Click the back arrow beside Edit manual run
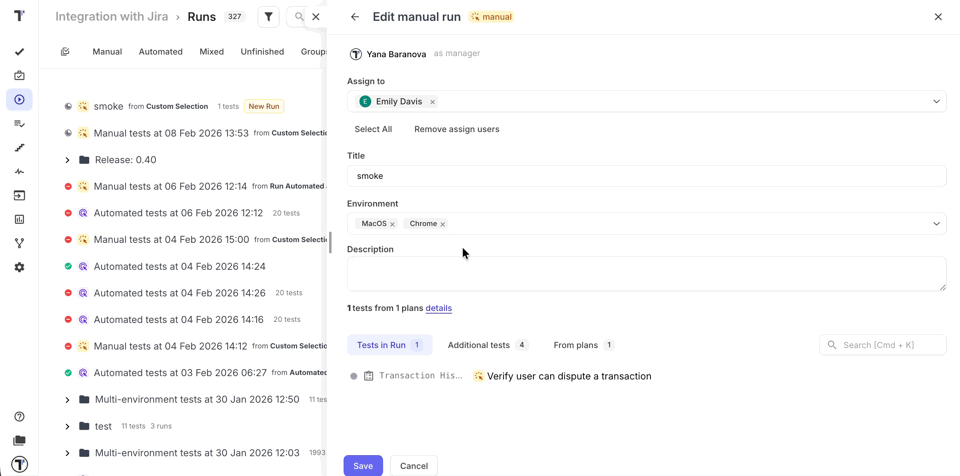This screenshot has height=476, width=960. 355,17
